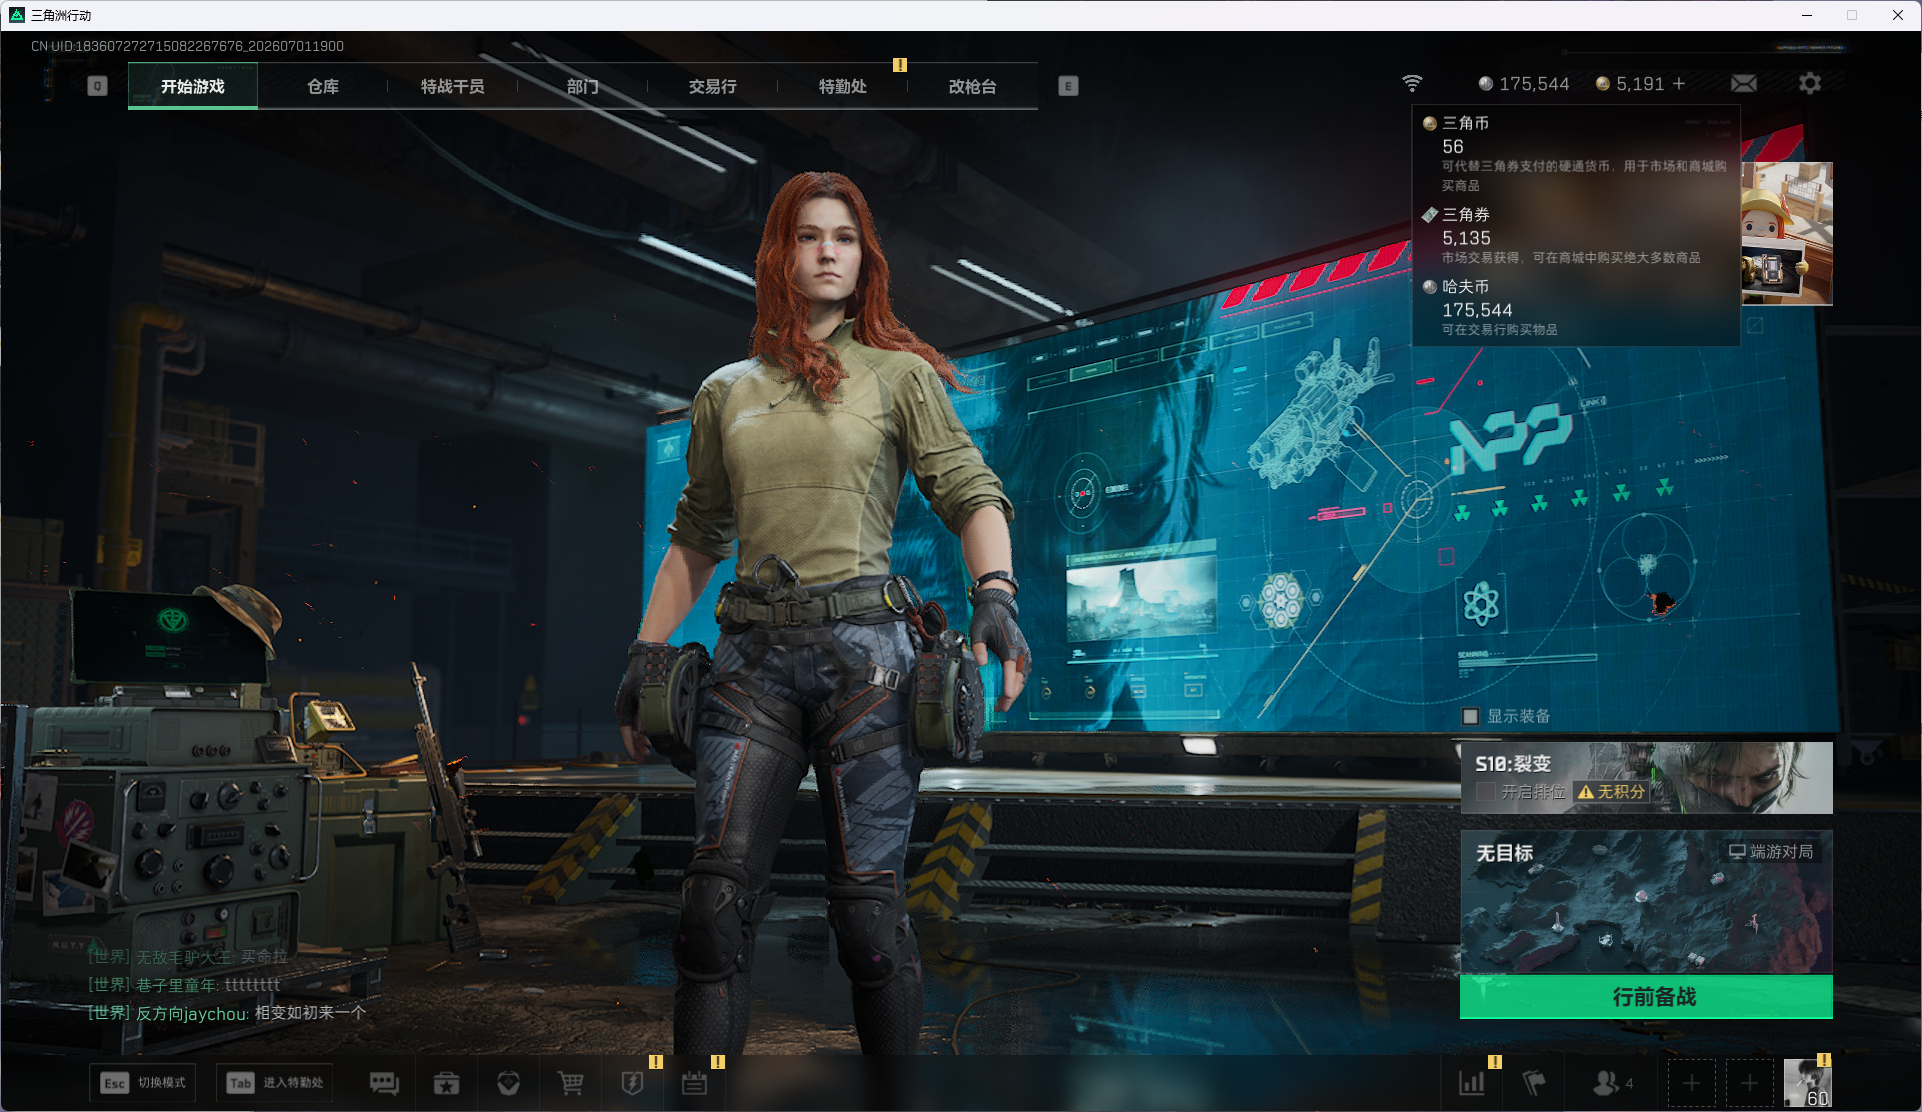Open the friends list icon
The width and height of the screenshot is (1922, 1112).
coord(1612,1083)
